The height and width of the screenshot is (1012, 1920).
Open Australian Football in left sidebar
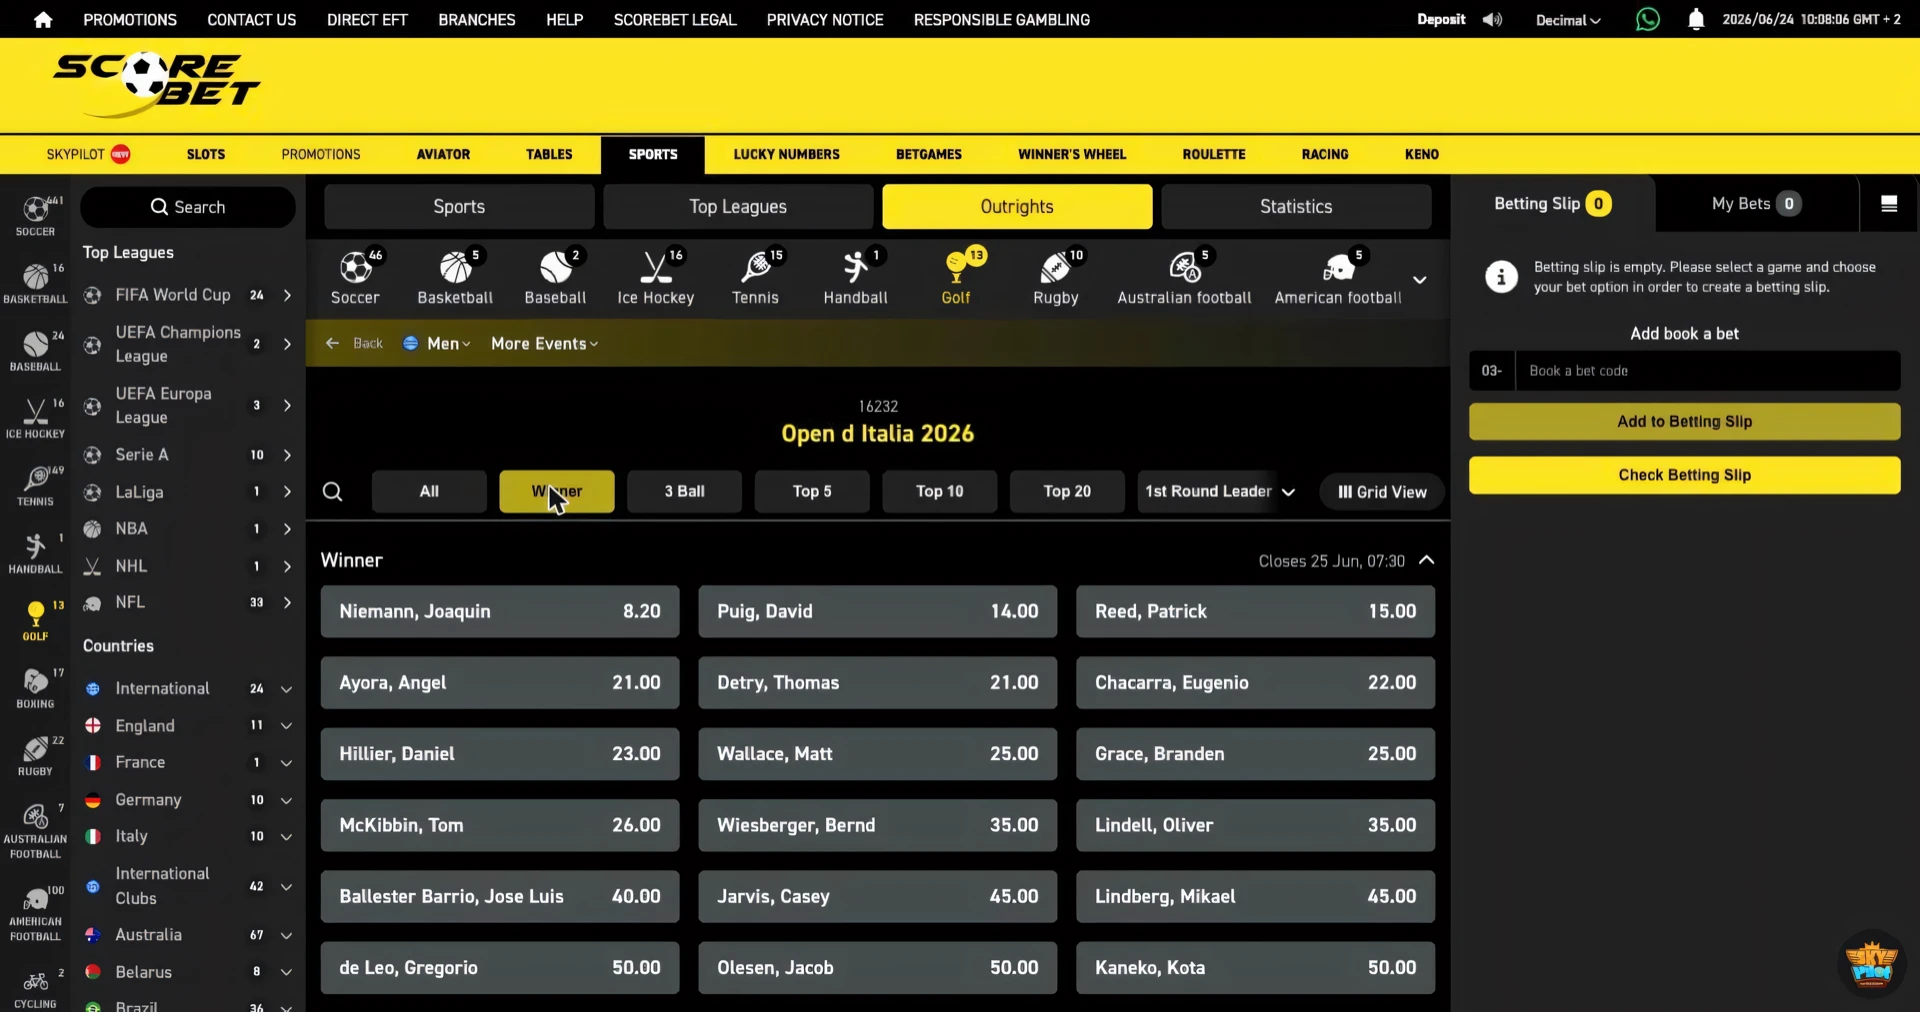(35, 831)
